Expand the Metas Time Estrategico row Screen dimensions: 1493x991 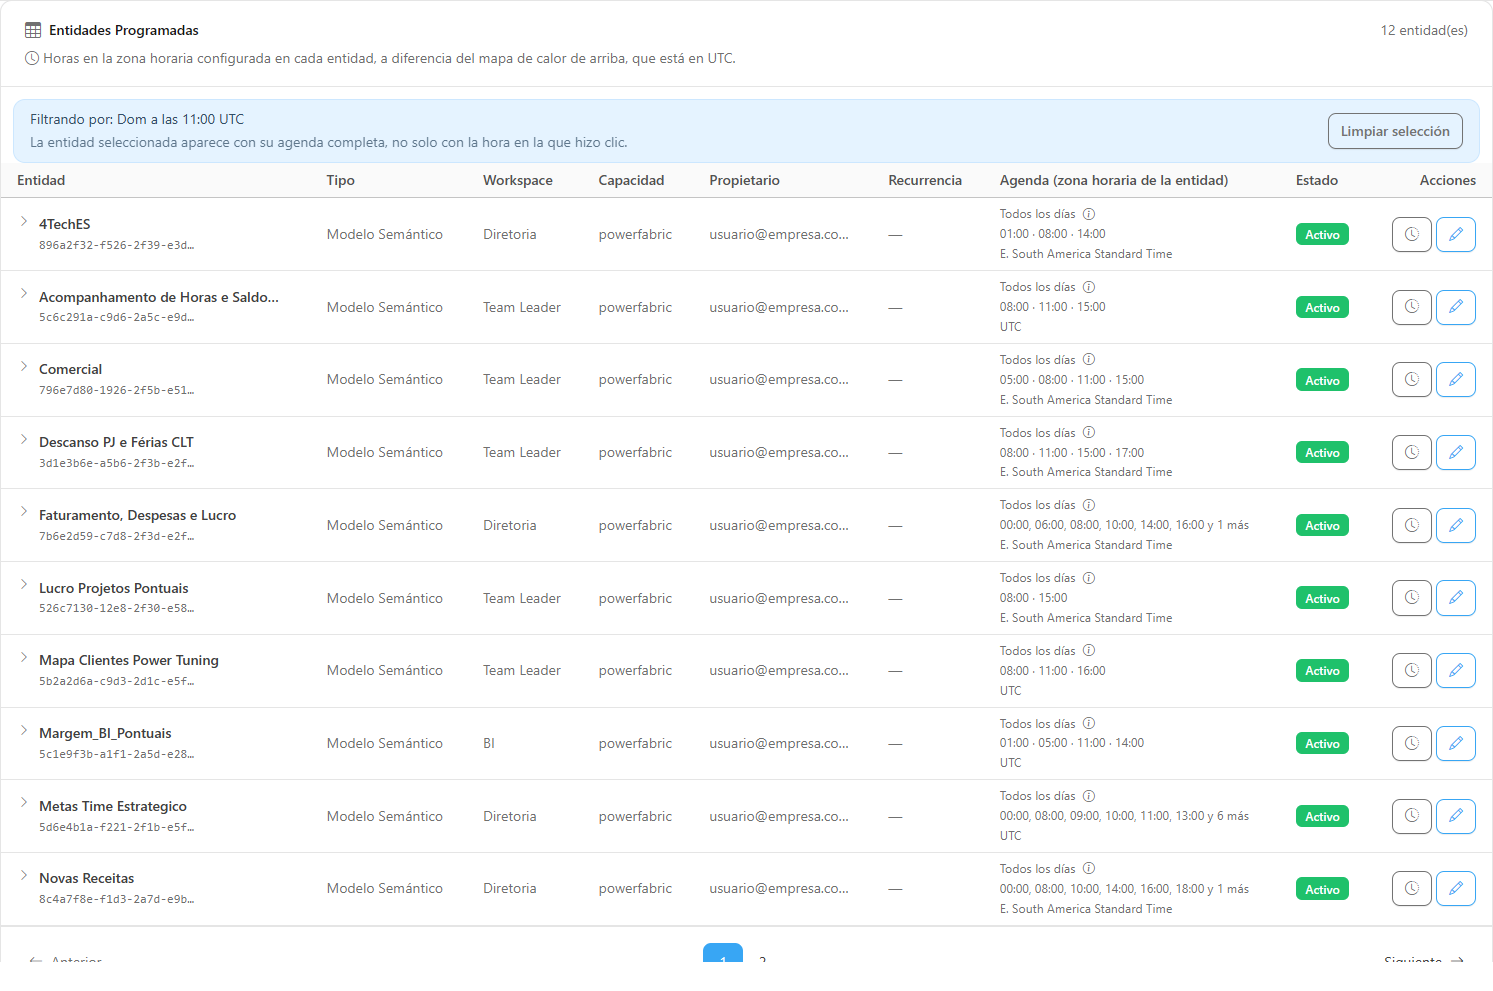(24, 803)
